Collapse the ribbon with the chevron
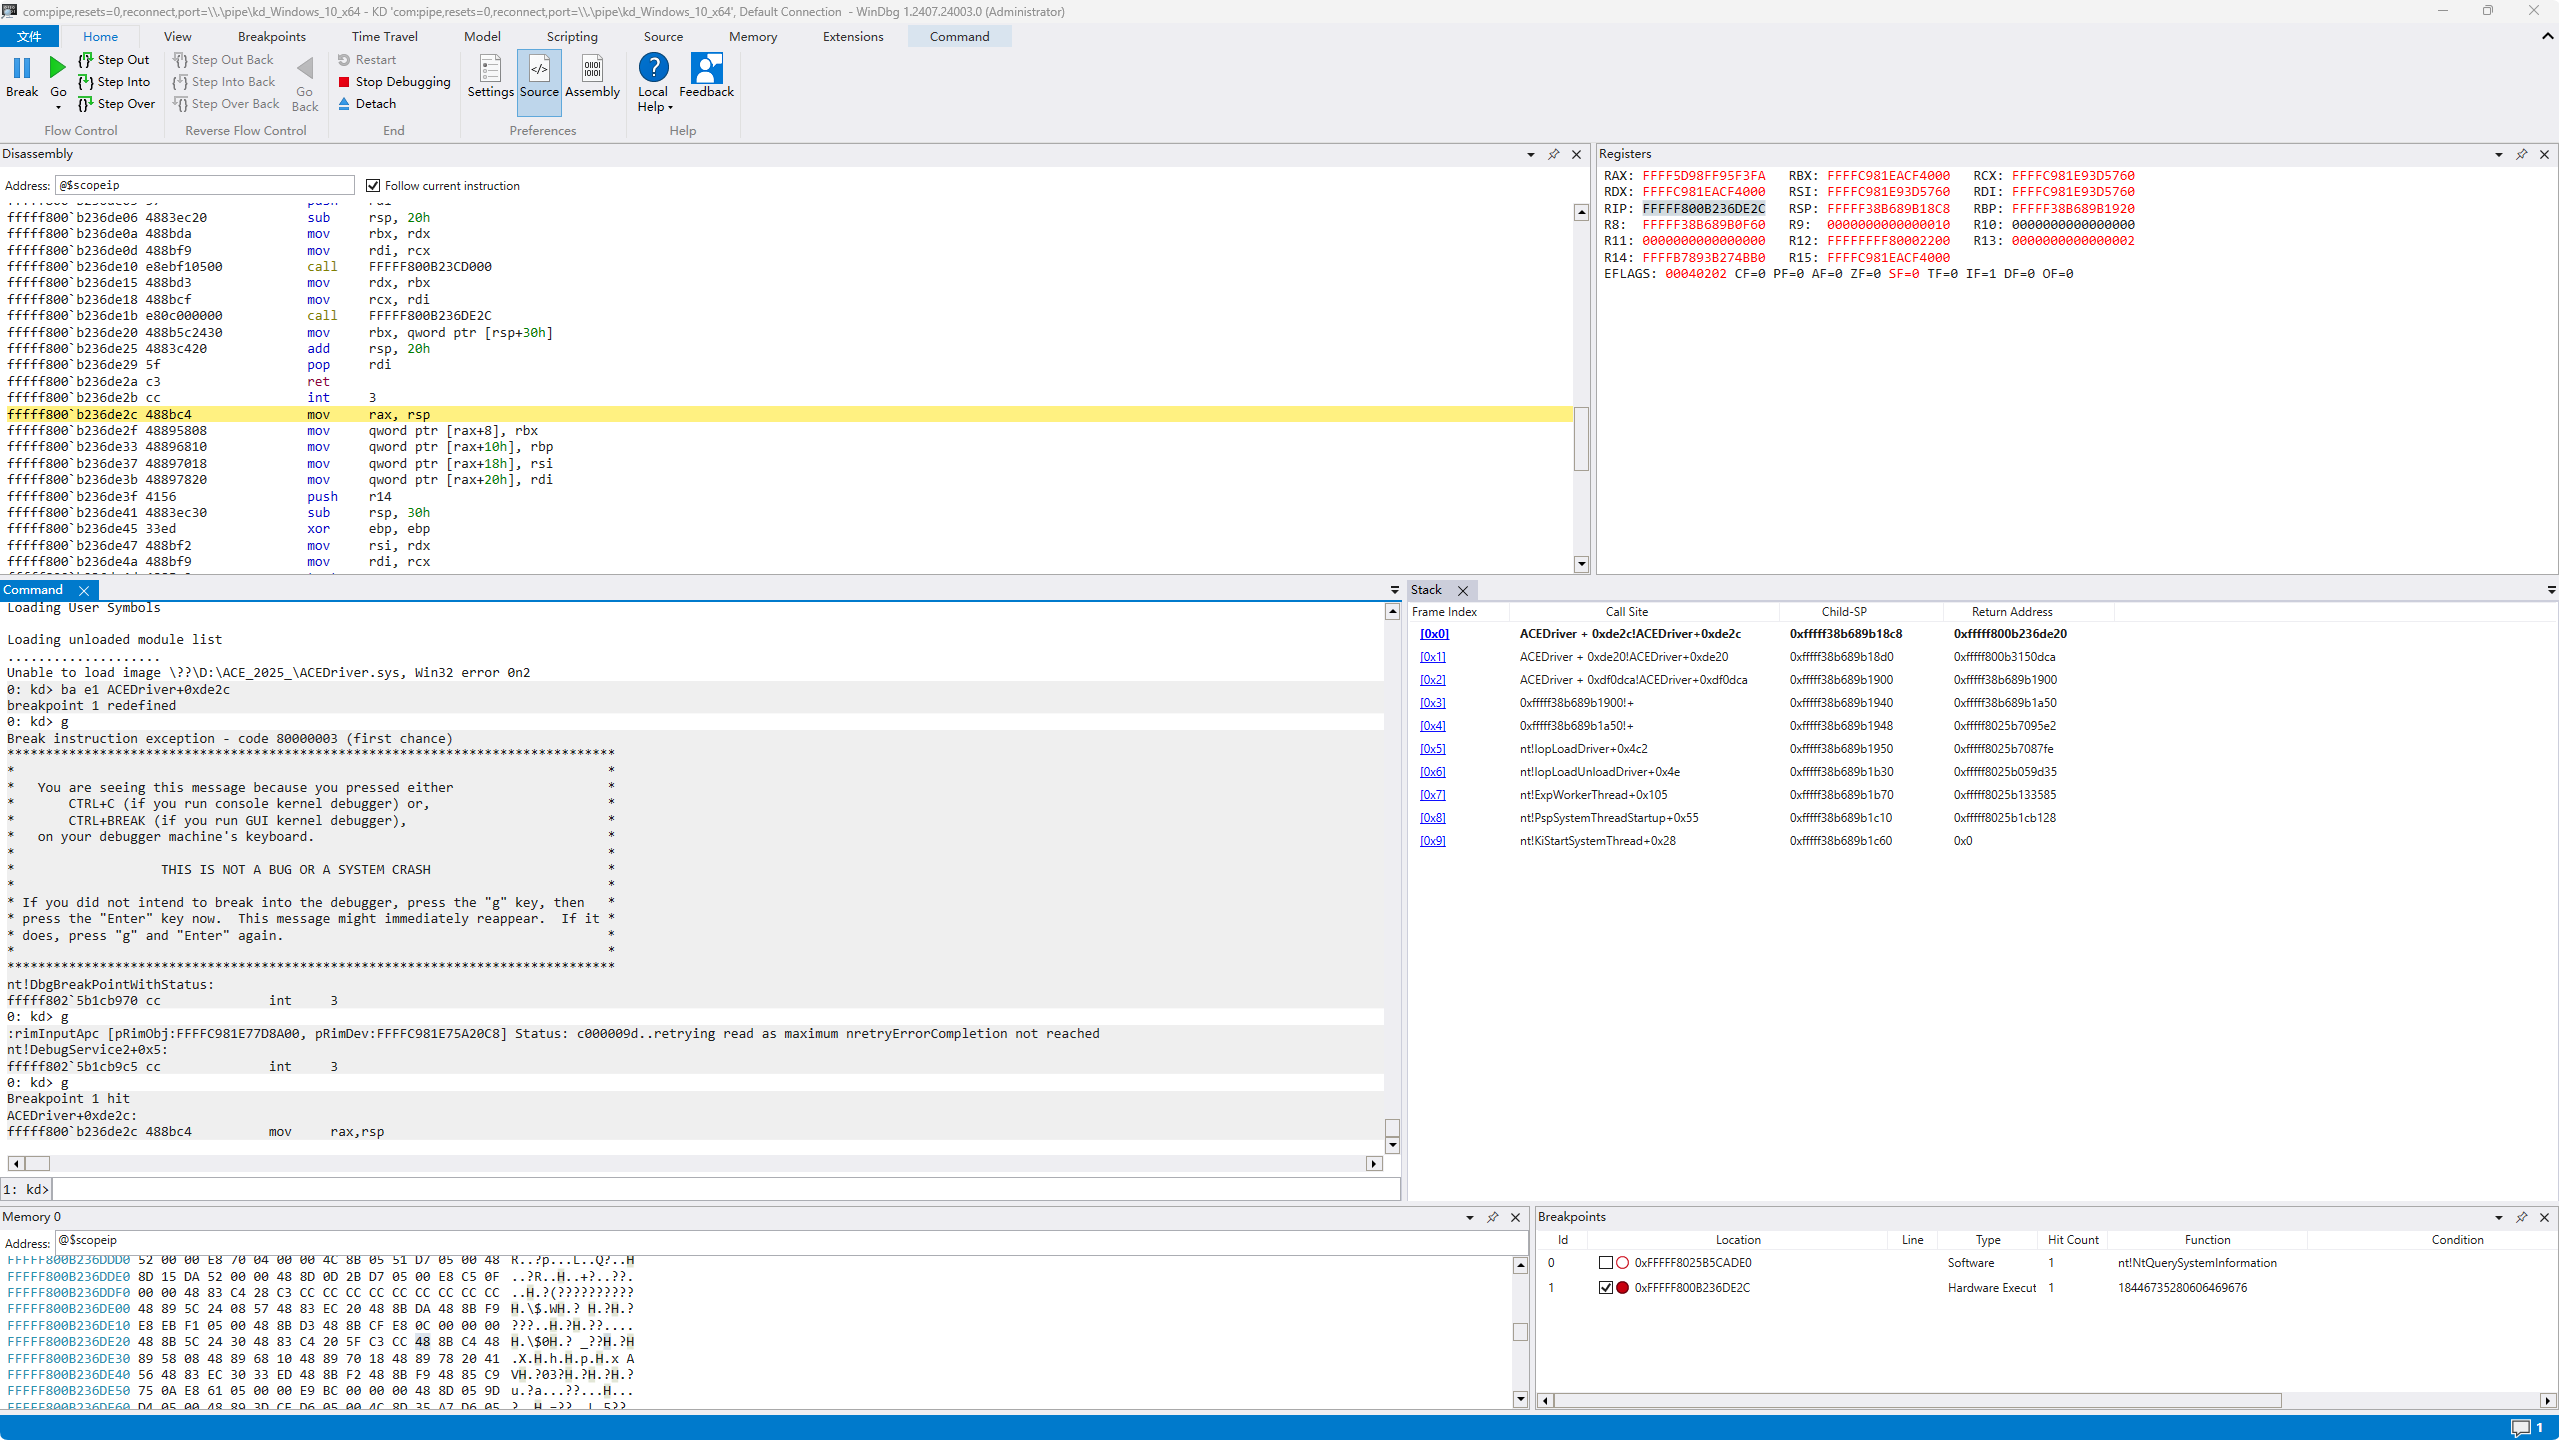The height and width of the screenshot is (1440, 2560). pos(2547,36)
